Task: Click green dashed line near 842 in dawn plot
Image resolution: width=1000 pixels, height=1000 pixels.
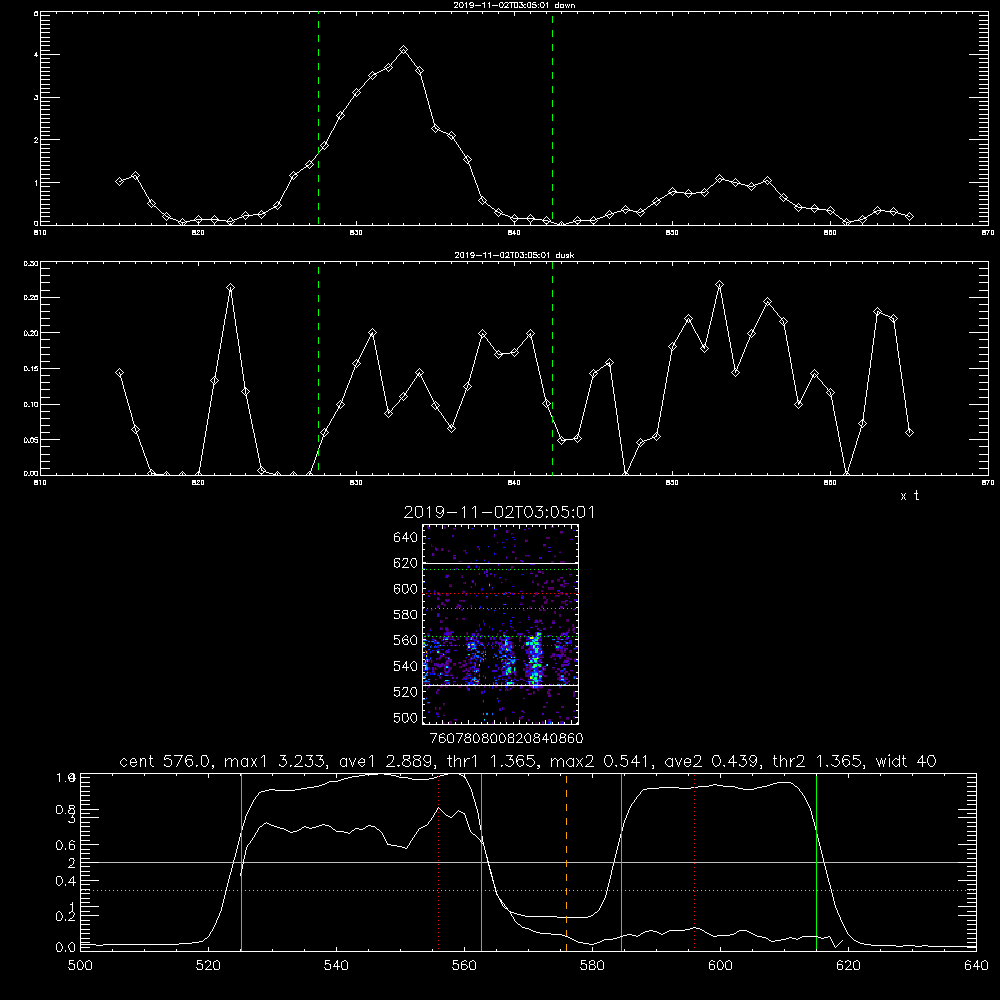Action: click(x=552, y=118)
